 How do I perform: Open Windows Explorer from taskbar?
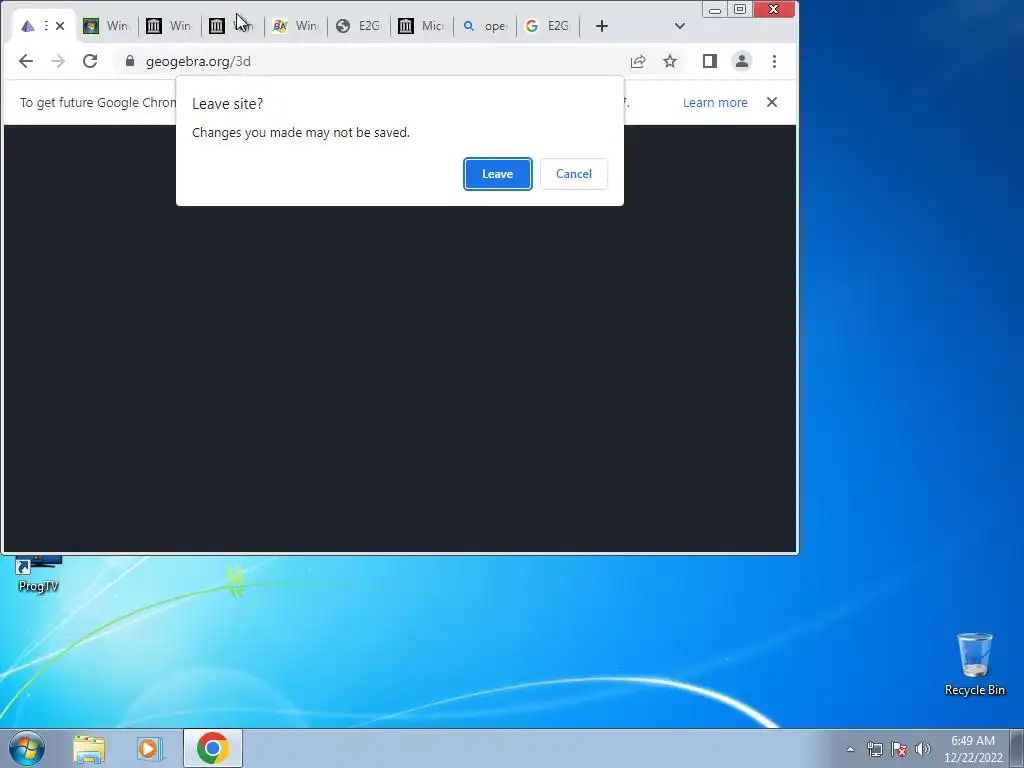(x=89, y=748)
